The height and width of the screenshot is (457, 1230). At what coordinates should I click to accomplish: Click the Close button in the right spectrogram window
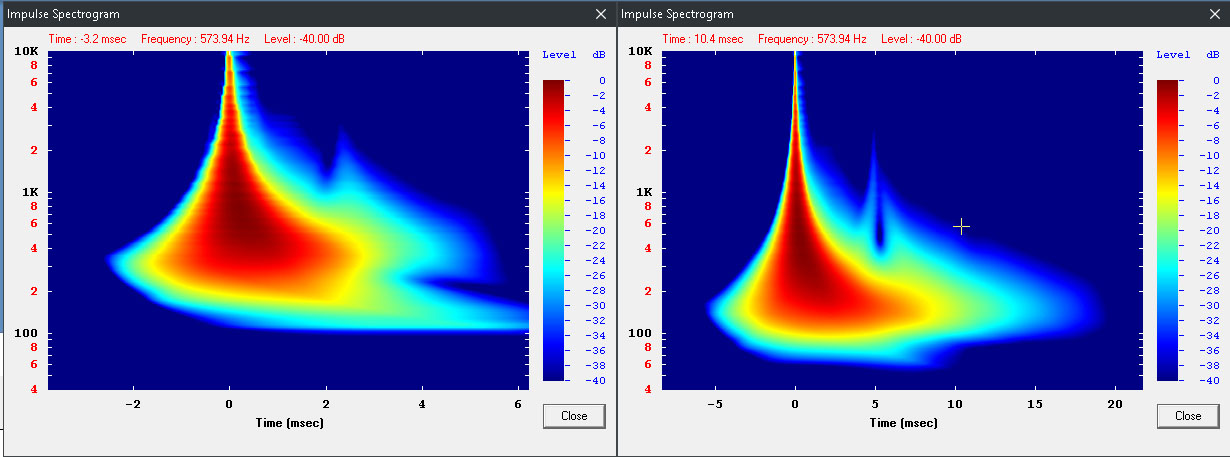(1188, 415)
